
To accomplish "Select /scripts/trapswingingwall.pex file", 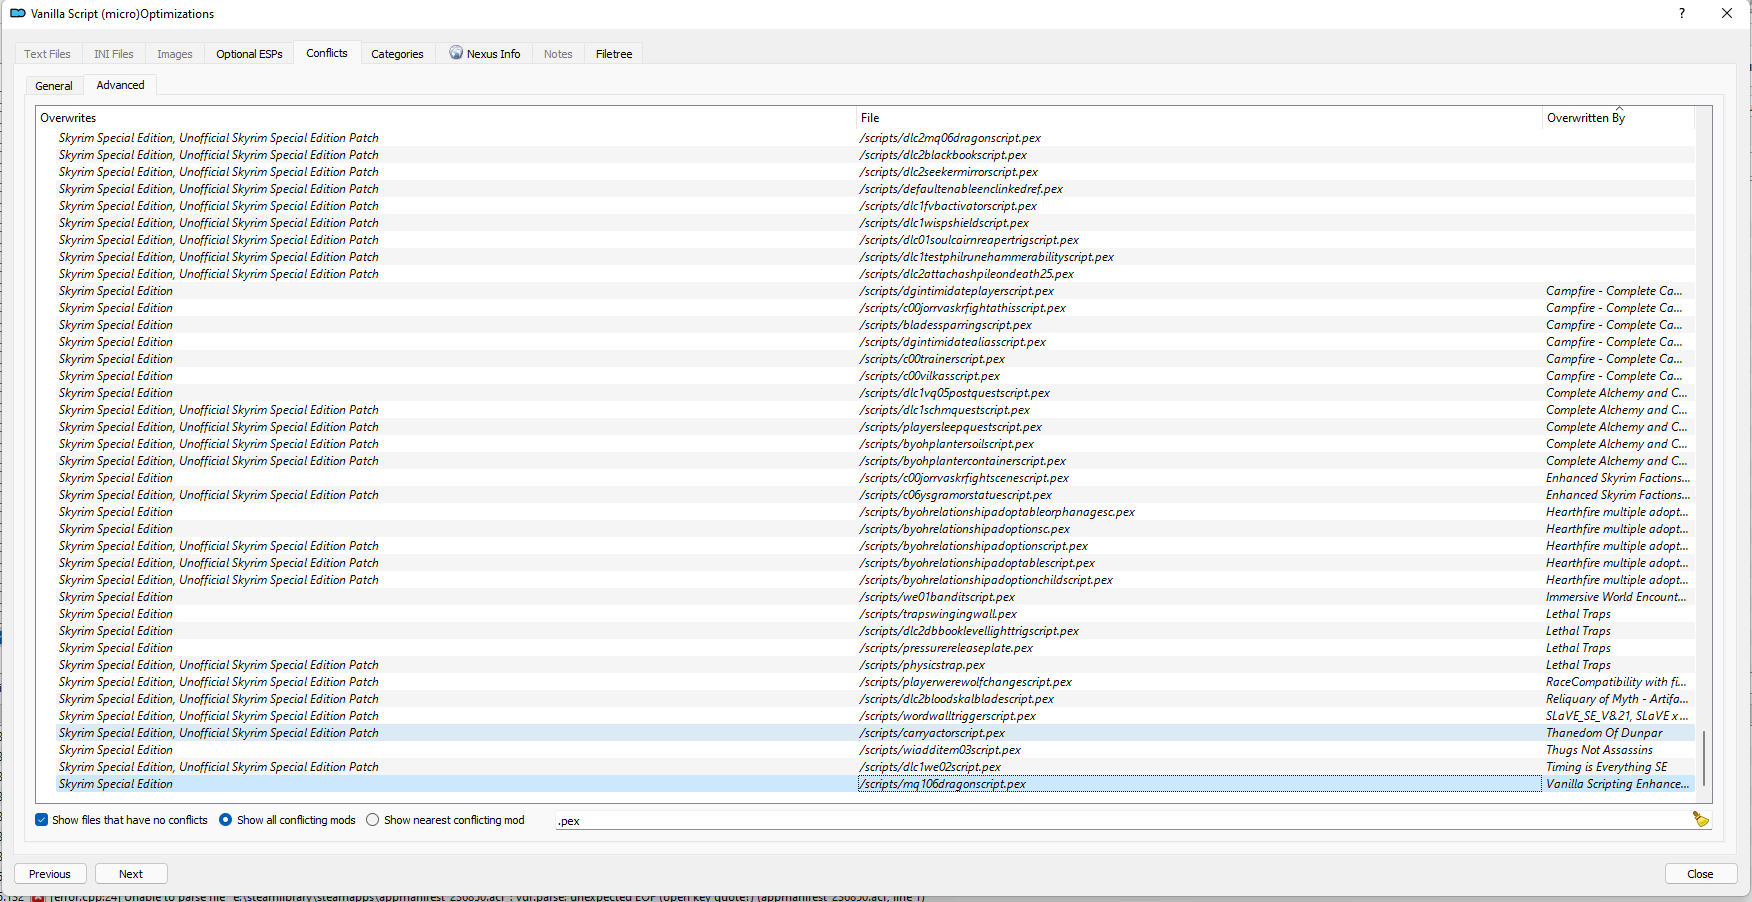I will pos(938,614).
